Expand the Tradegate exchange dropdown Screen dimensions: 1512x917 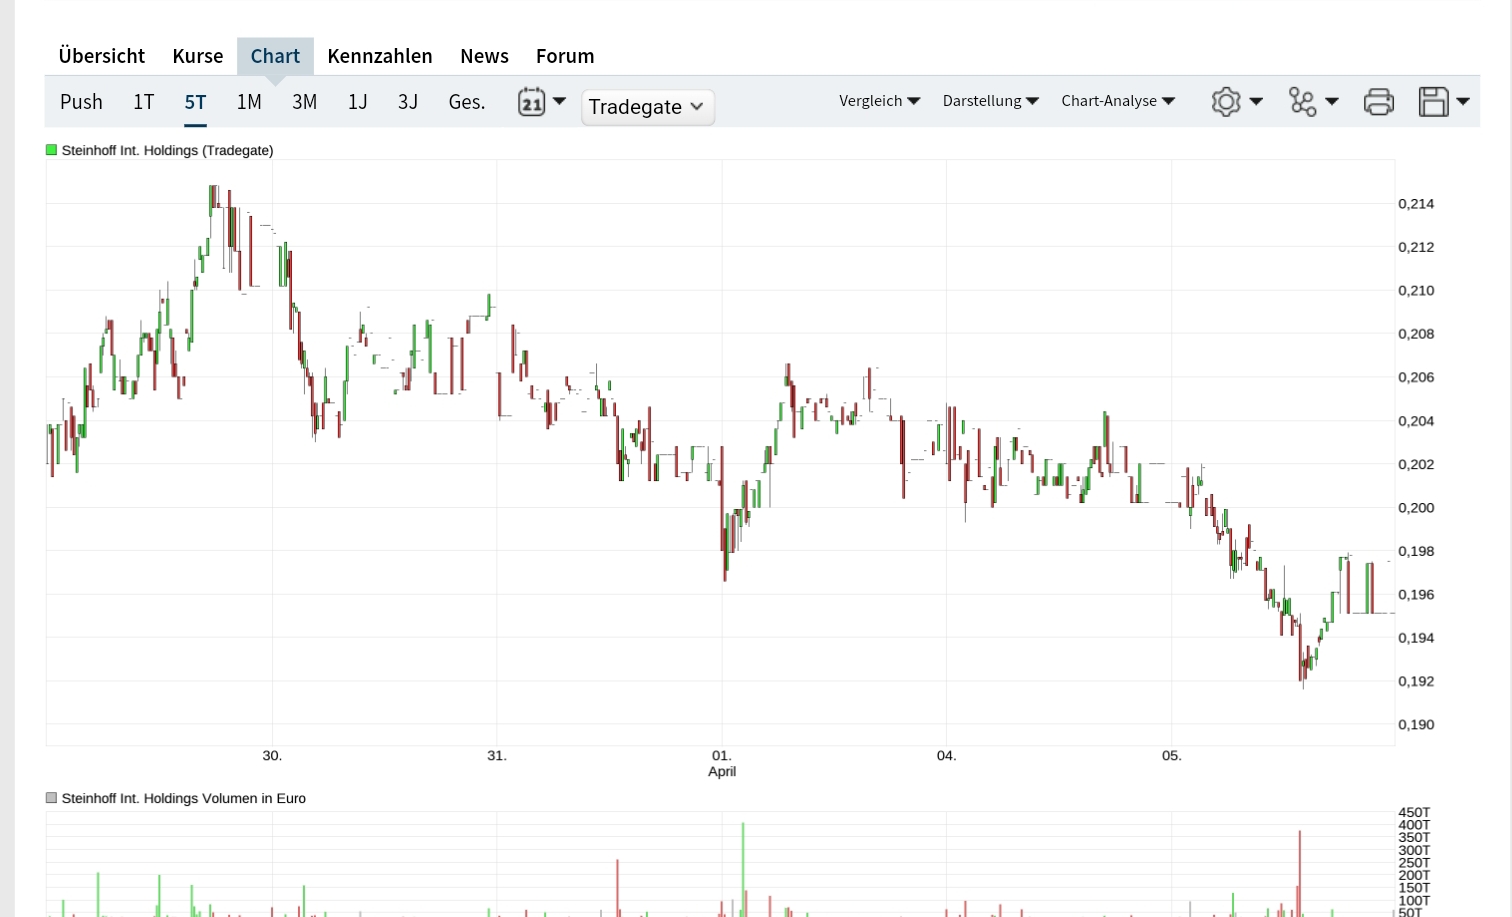(647, 107)
